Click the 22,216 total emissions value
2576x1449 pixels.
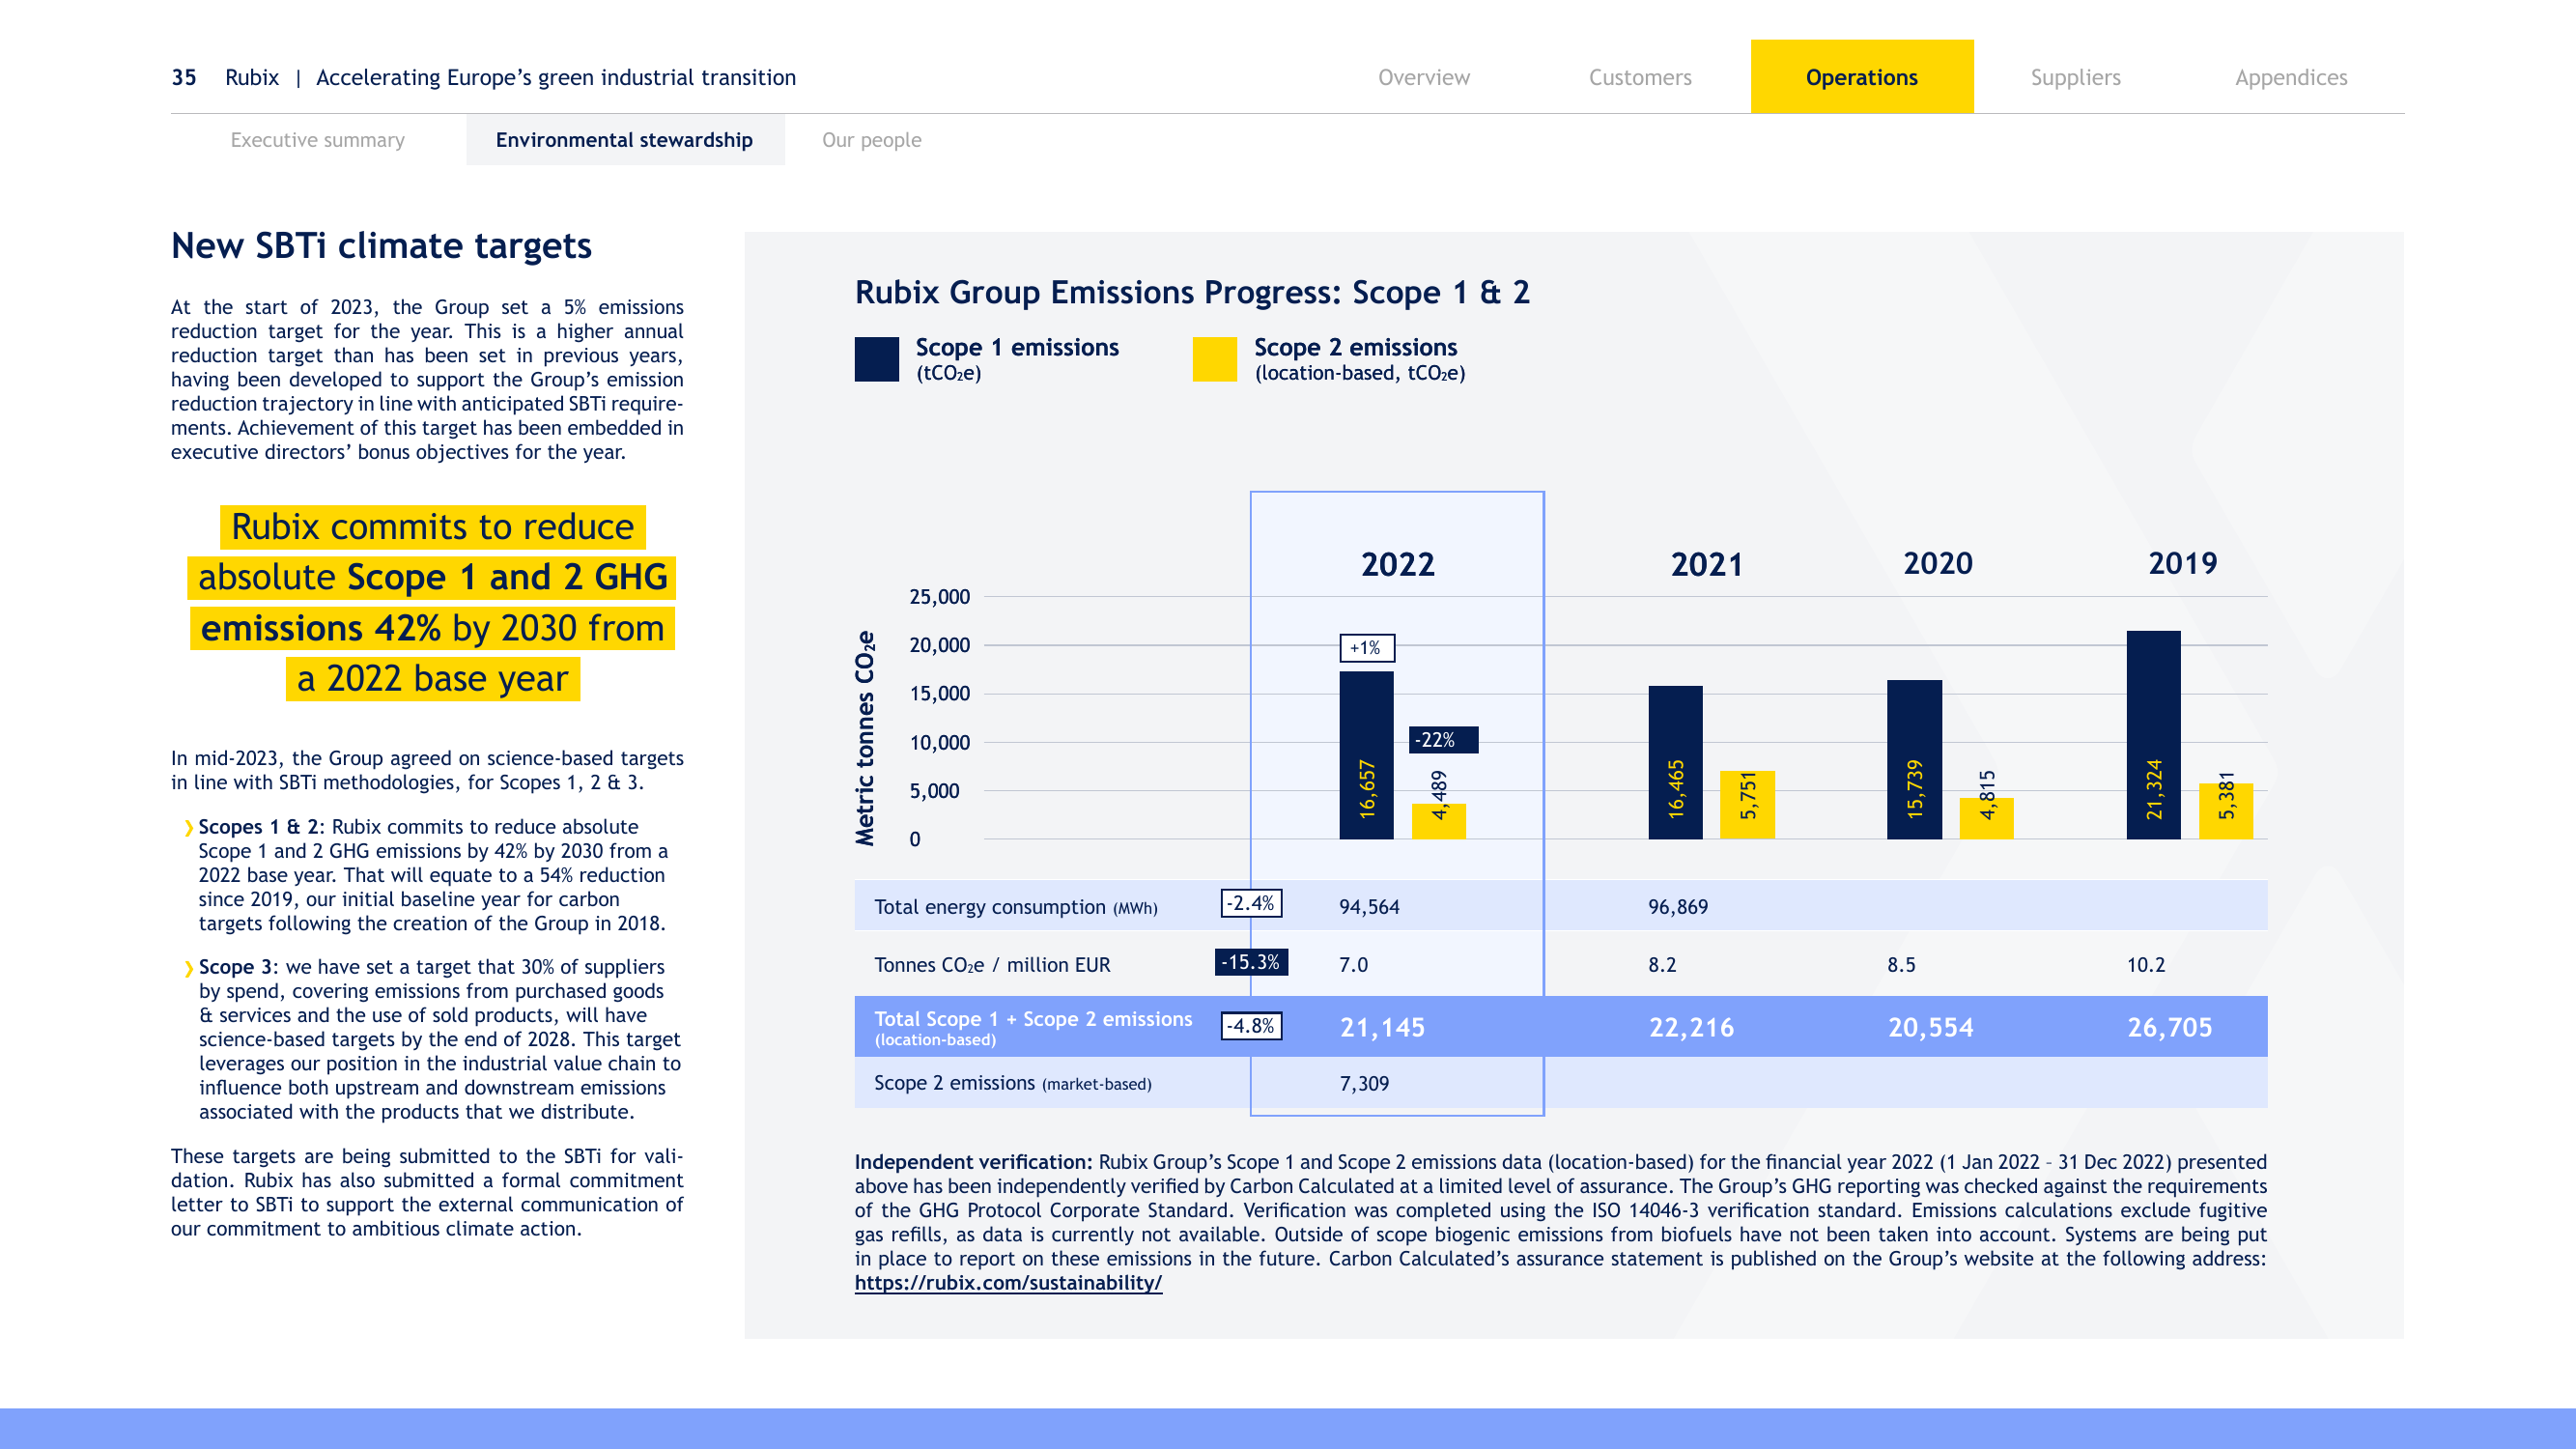click(x=1691, y=1027)
